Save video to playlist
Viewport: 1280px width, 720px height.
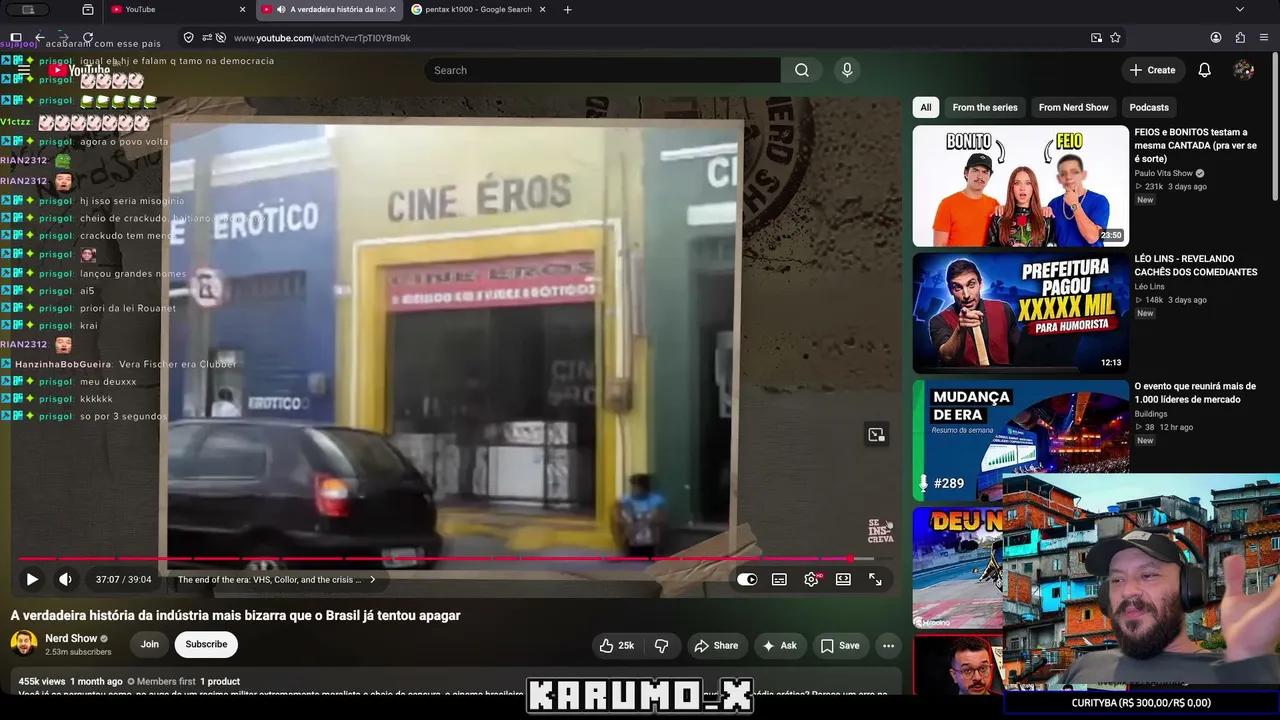pyautogui.click(x=840, y=645)
